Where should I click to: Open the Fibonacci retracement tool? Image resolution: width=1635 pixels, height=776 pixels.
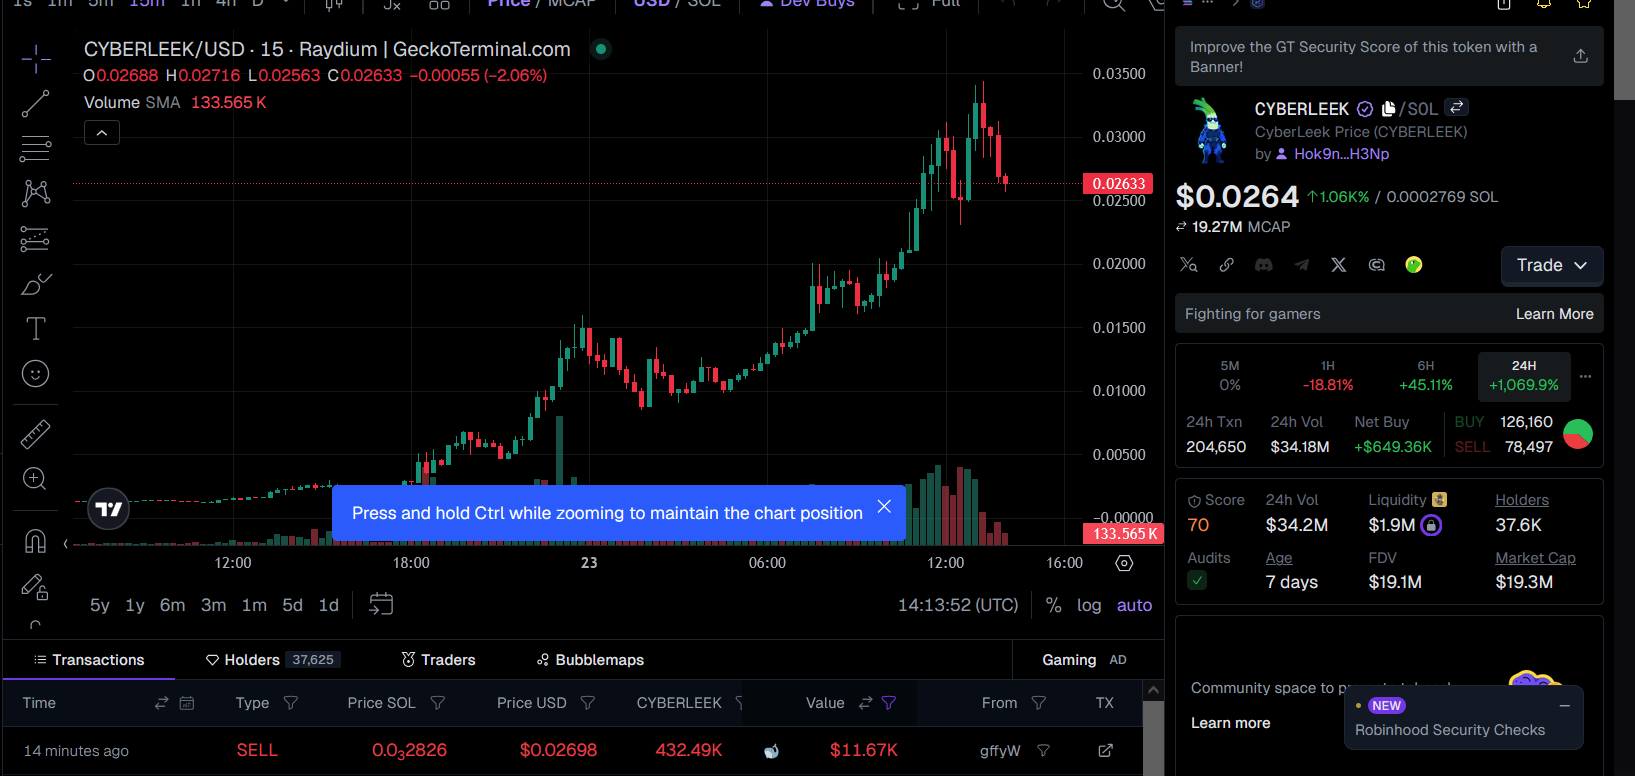pos(36,149)
